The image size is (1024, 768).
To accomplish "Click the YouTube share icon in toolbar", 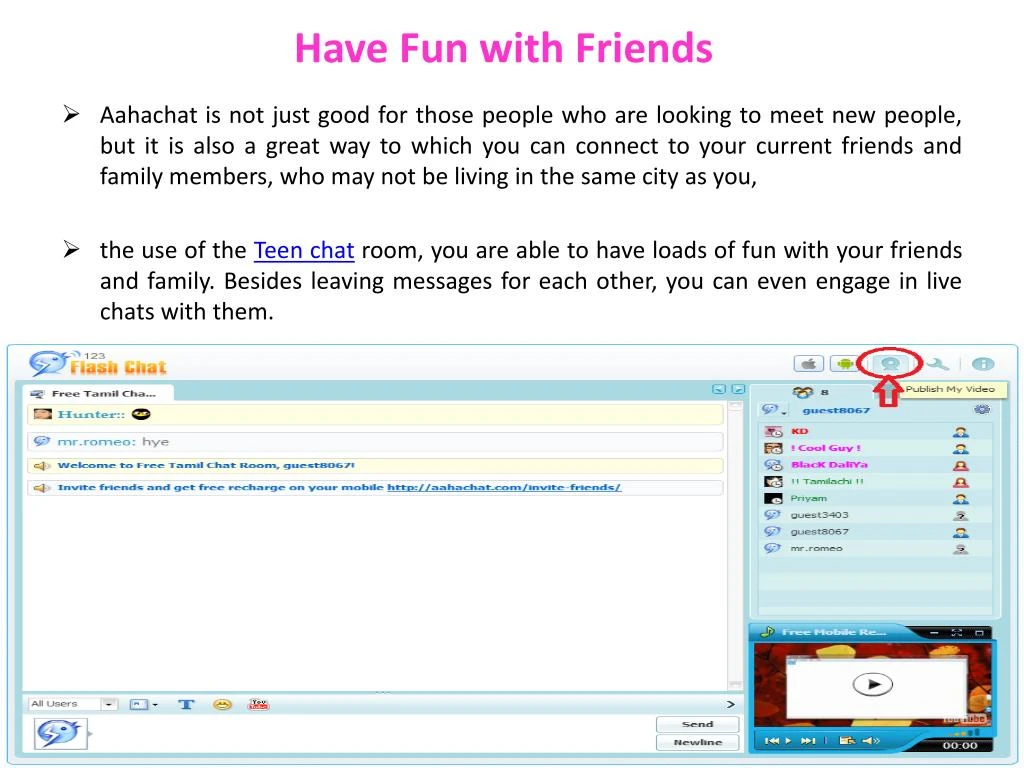I will [x=259, y=704].
